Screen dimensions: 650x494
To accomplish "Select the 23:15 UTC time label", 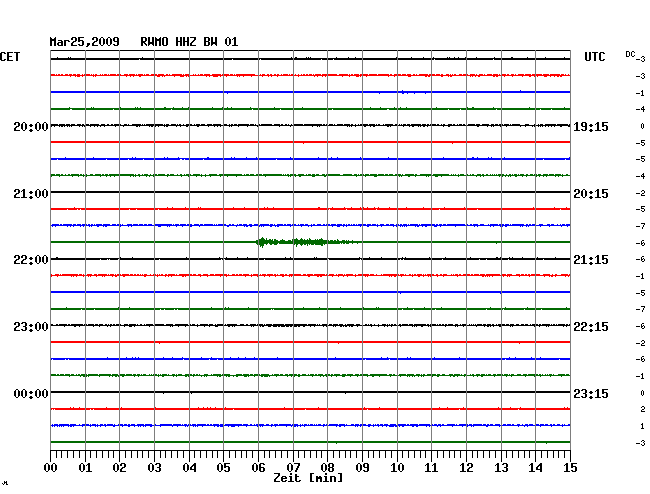I will [x=591, y=393].
